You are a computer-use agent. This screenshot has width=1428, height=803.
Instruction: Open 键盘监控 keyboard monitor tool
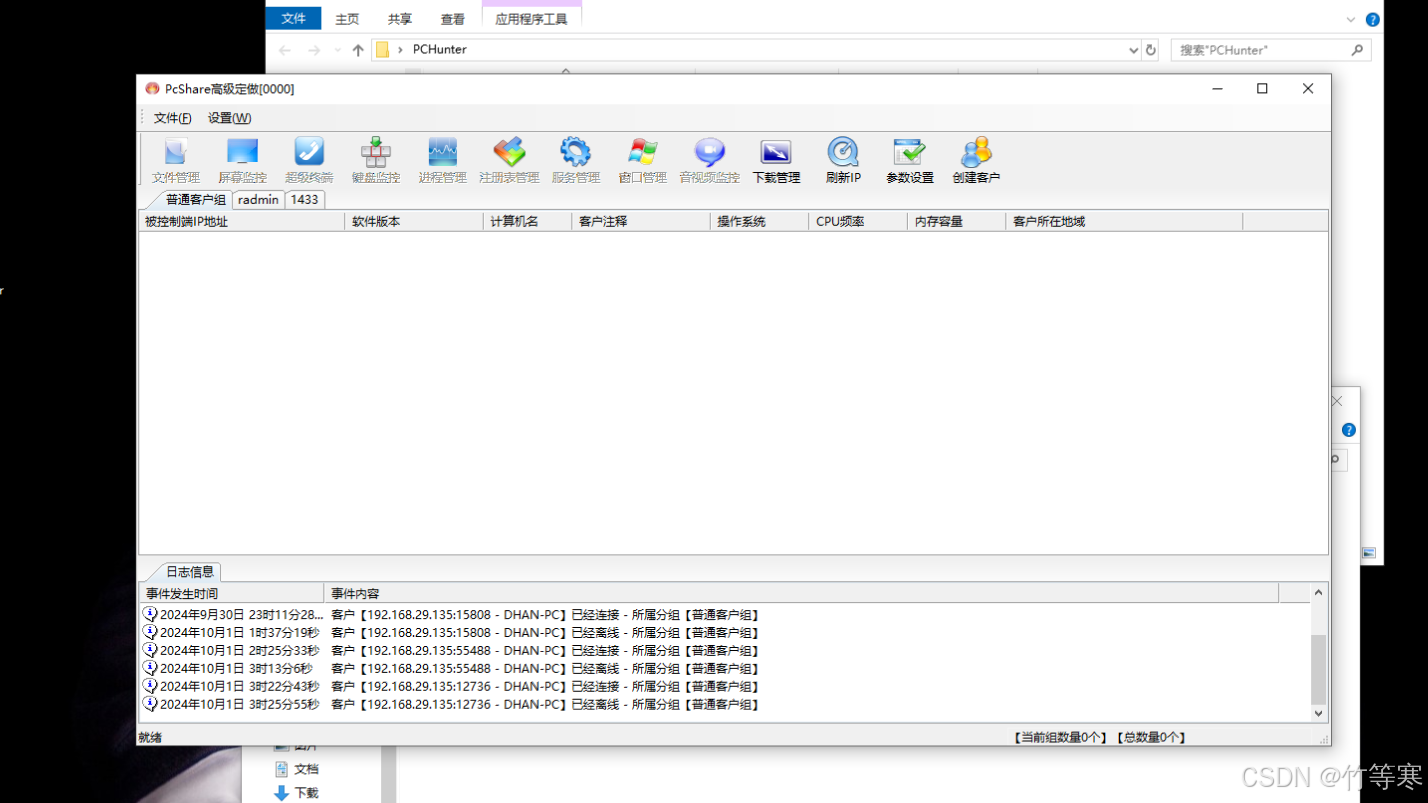click(376, 161)
